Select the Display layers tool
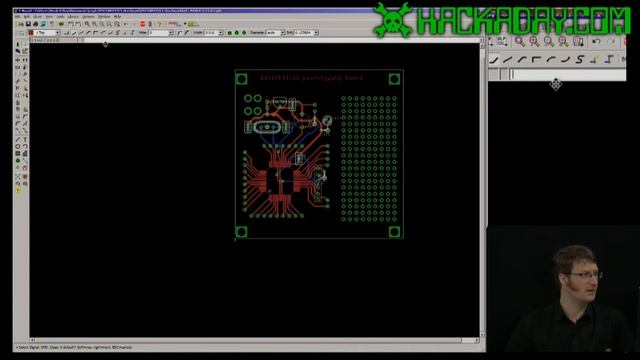The width and height of the screenshot is (640, 360). tap(18, 51)
